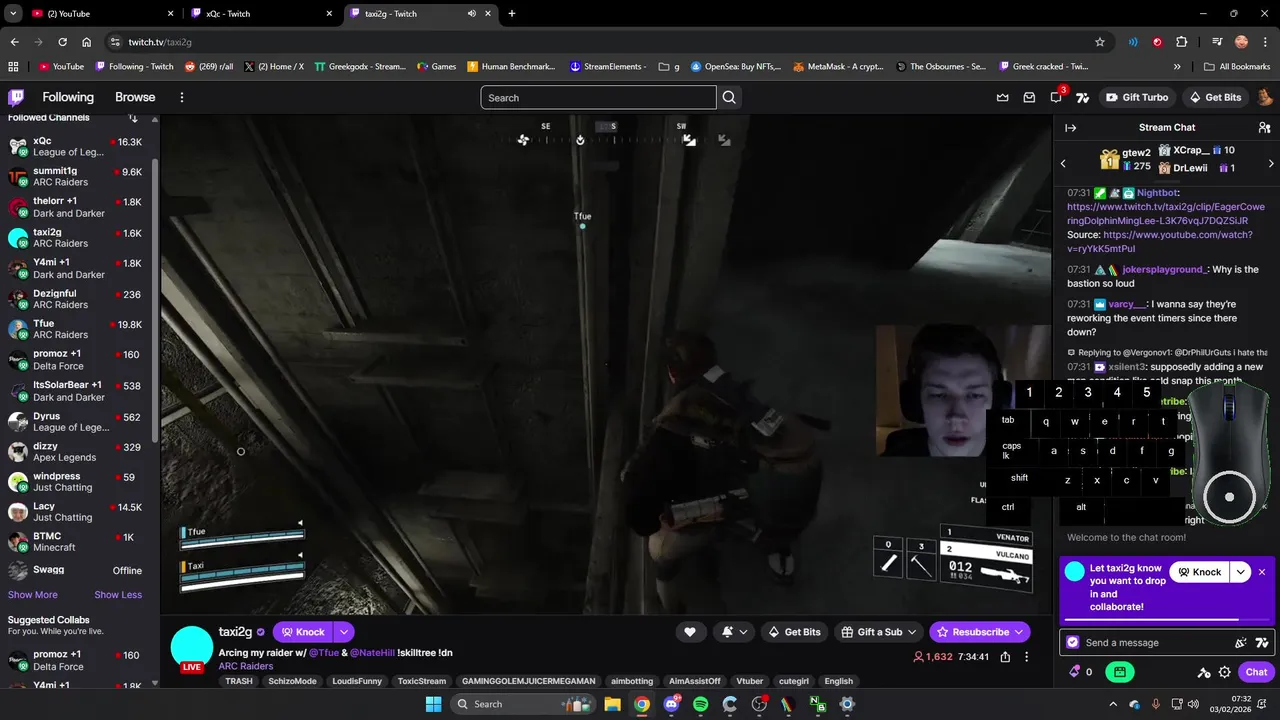This screenshot has height=720, width=1280.
Task: Open Browse in Twitch navigation
Action: 135,97
